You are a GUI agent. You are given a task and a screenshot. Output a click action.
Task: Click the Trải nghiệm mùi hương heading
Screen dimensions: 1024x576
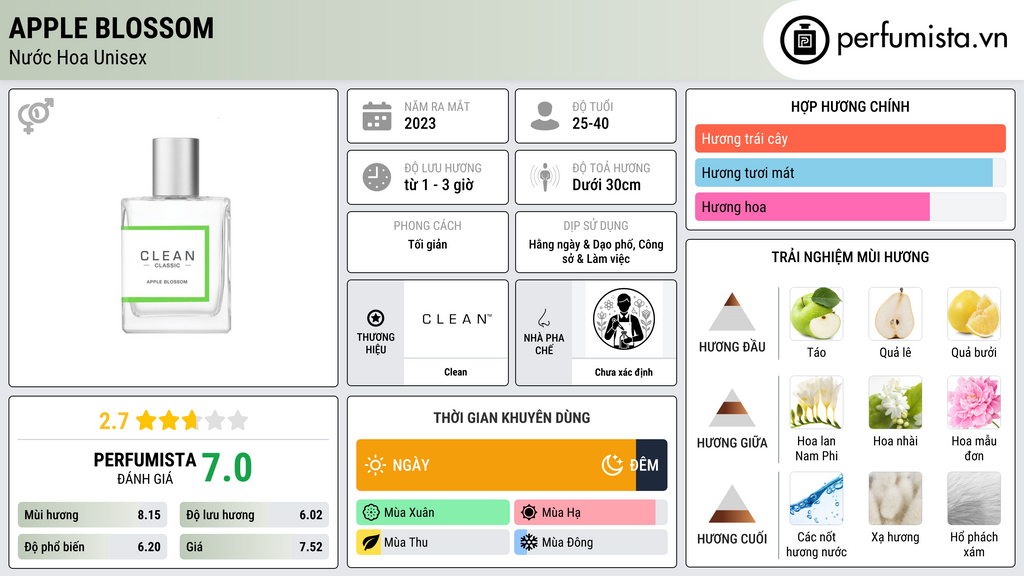[850, 257]
